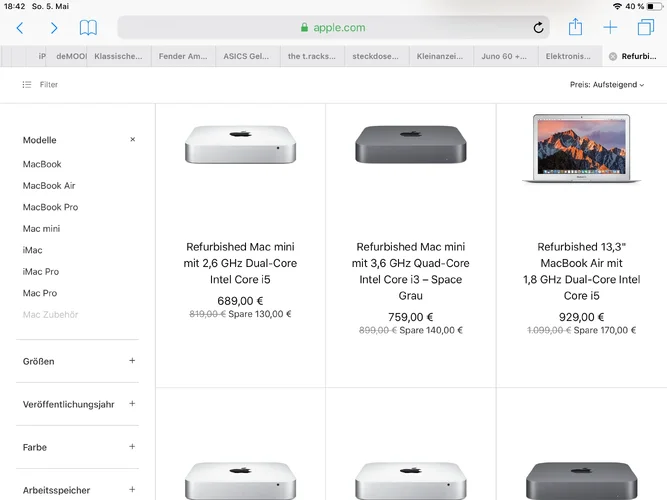The image size is (667, 500).
Task: Click the Filter label
Action: coord(48,85)
